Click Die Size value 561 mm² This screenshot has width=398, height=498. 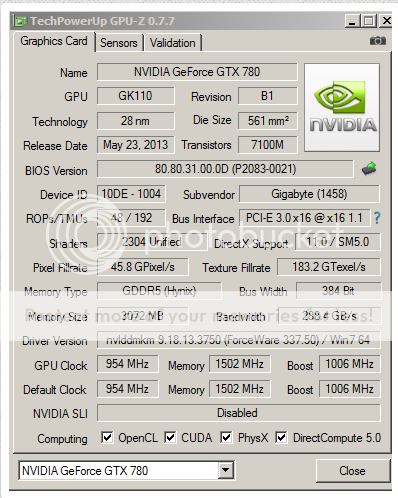pyautogui.click(x=267, y=121)
